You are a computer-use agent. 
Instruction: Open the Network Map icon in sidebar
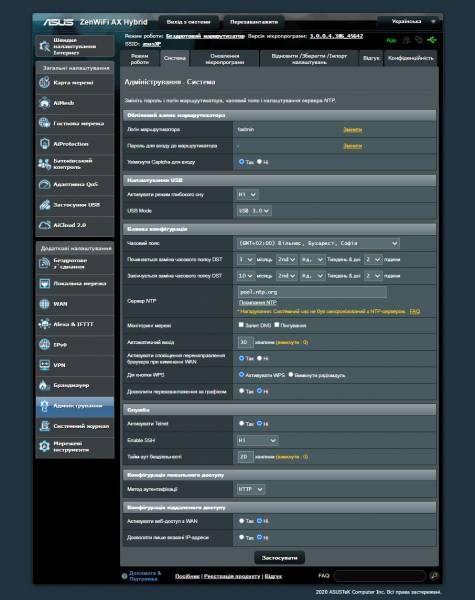coord(44,82)
